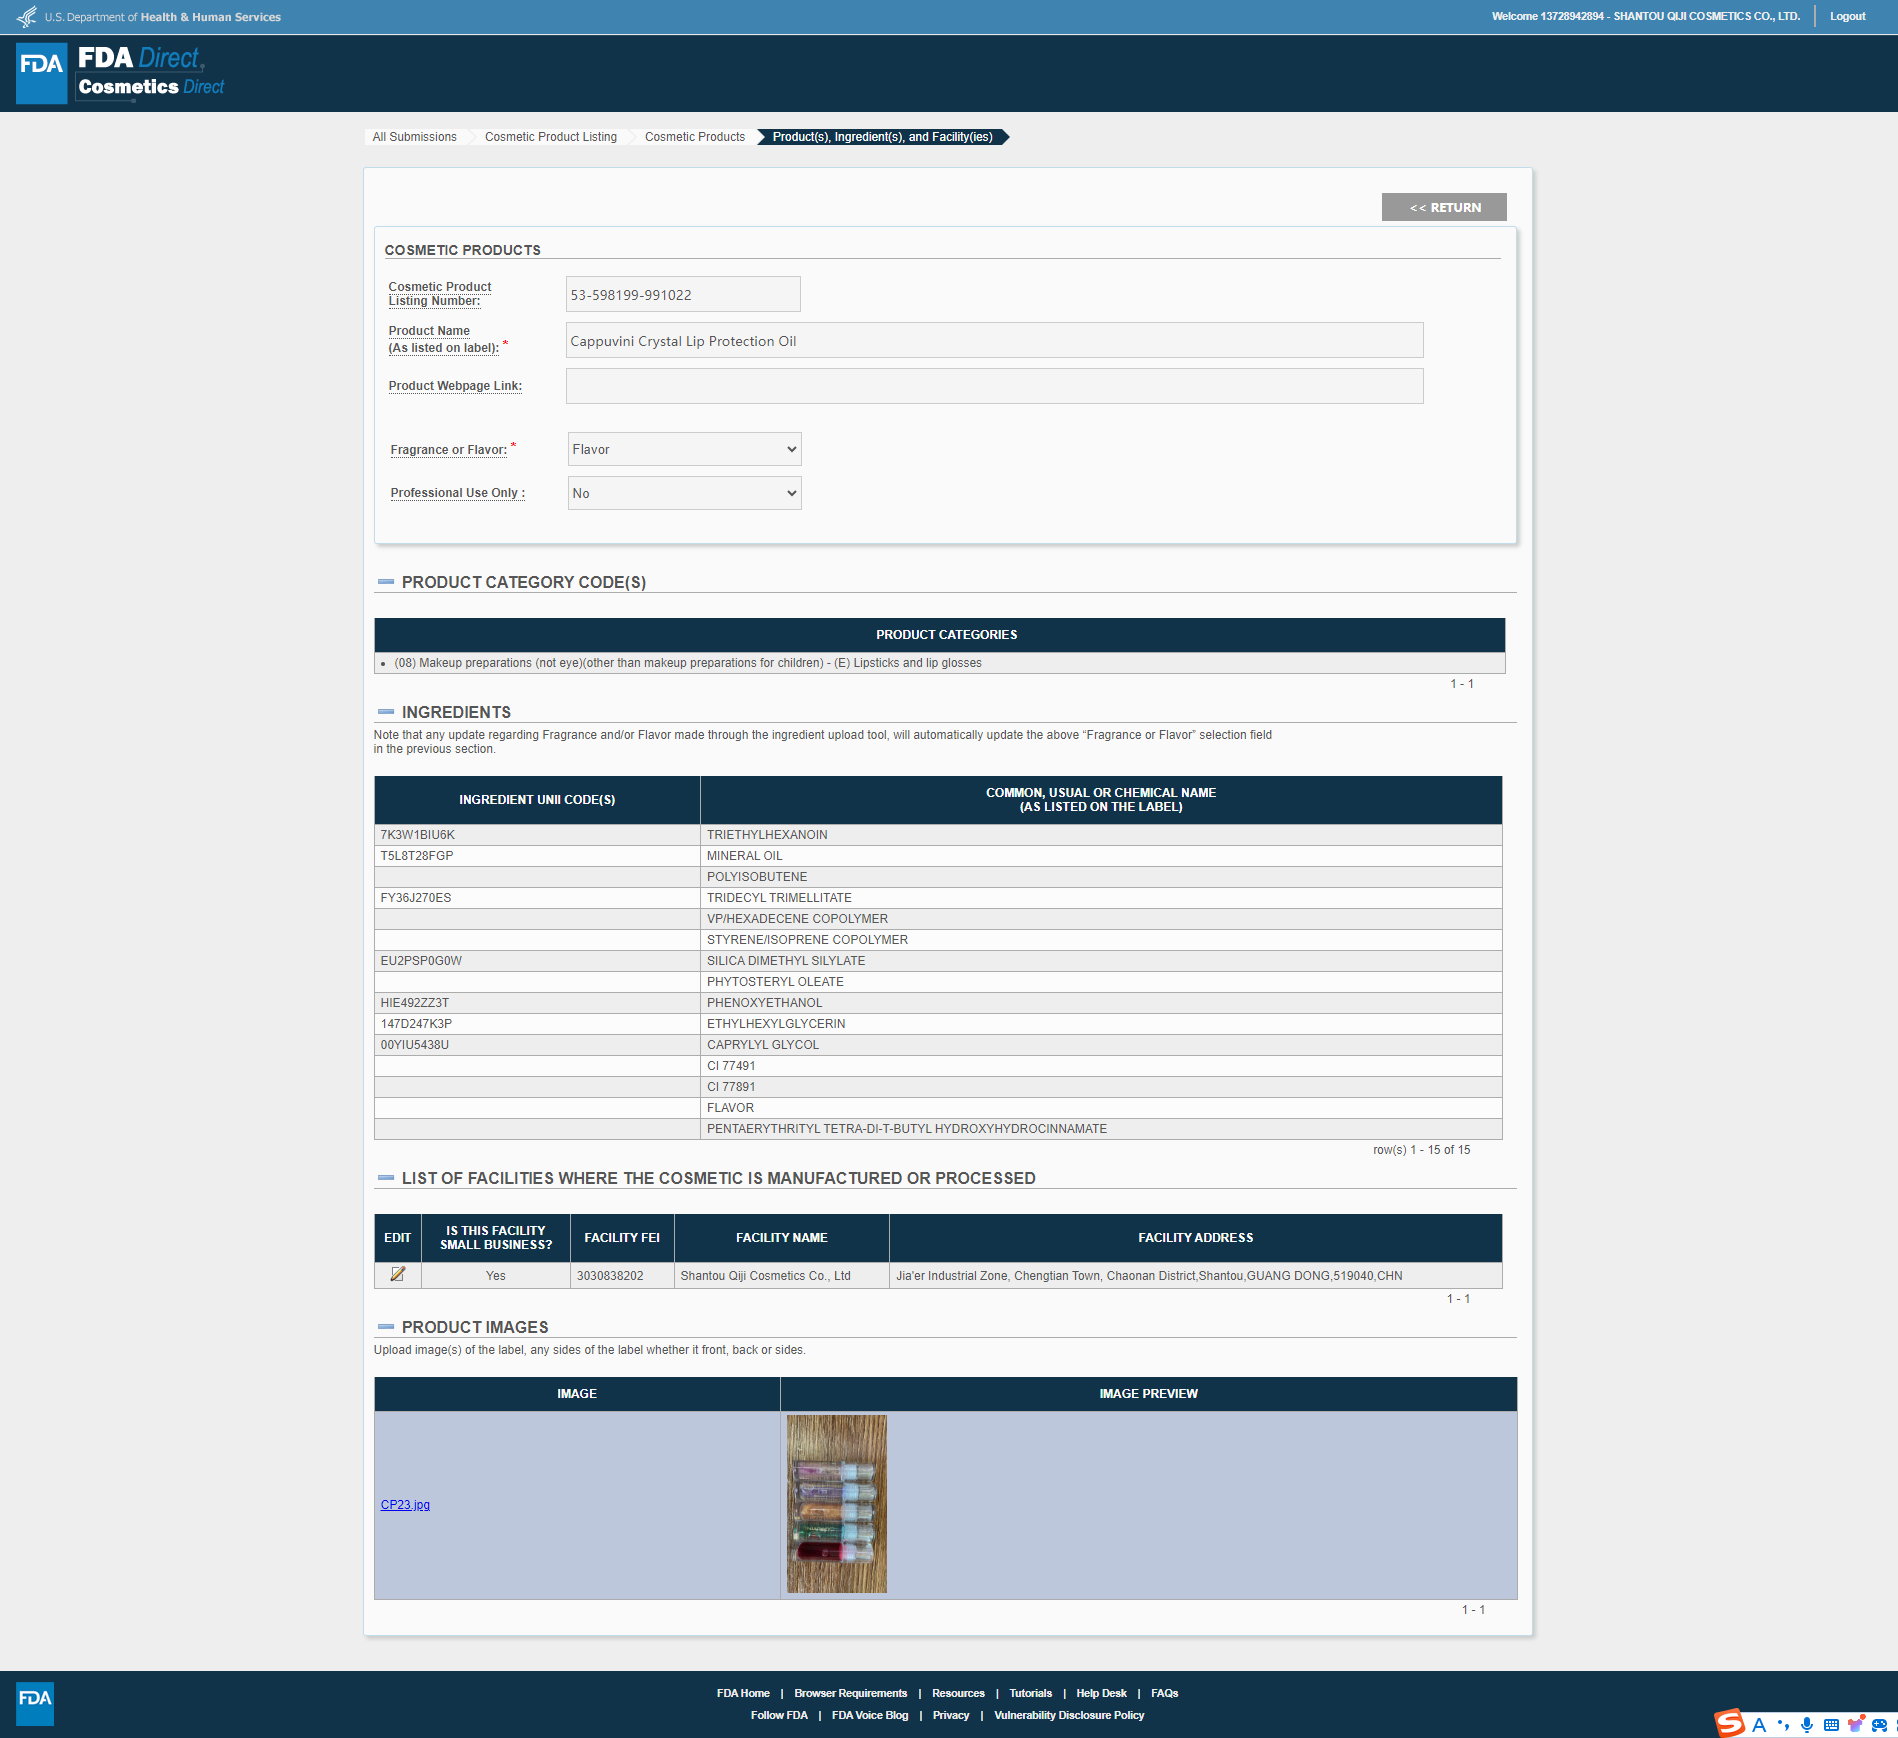Viewport: 1898px width, 1738px height.
Task: Click the Sogou input method logo
Action: (1729, 1723)
